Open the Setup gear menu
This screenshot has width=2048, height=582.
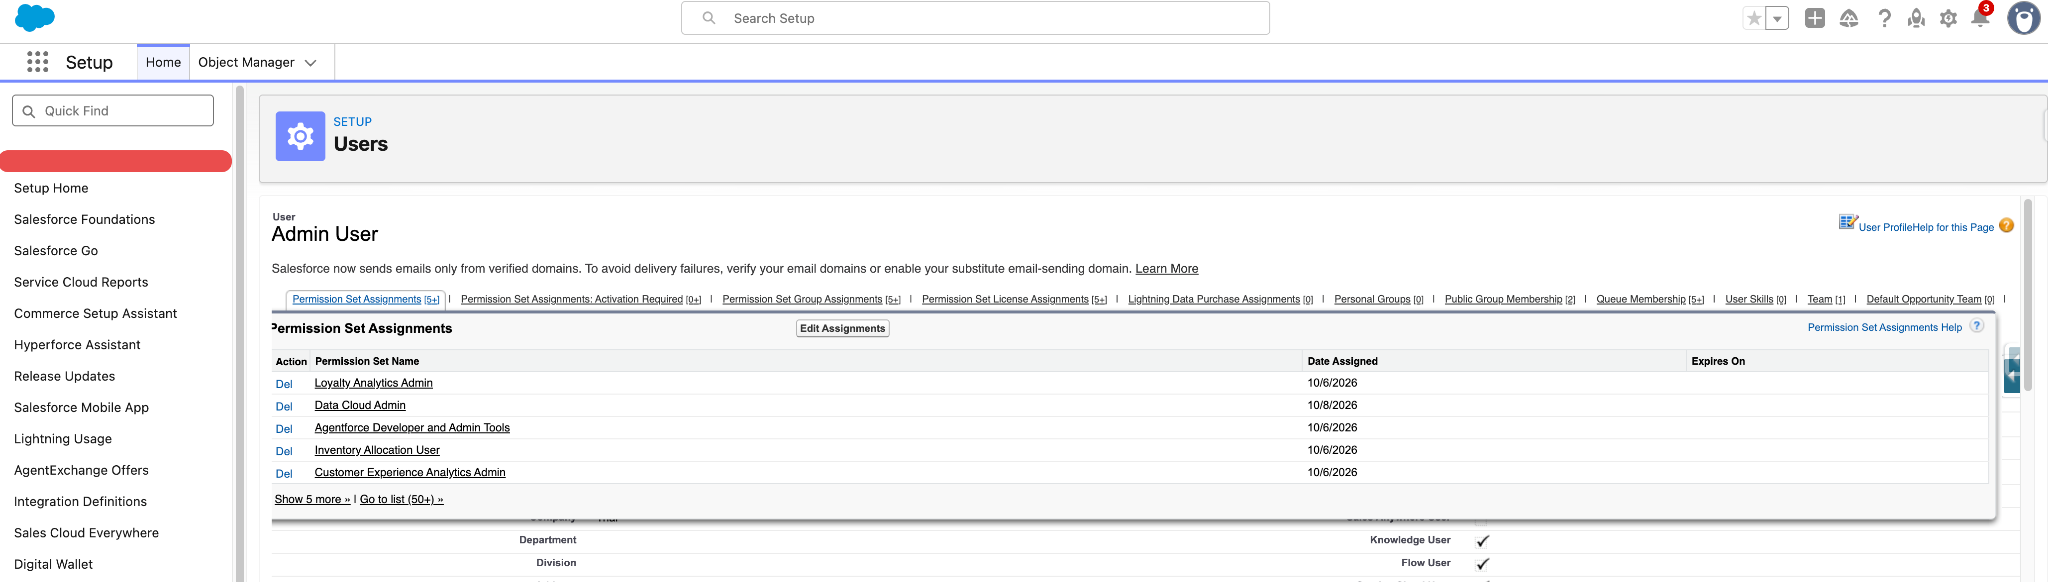point(1948,18)
